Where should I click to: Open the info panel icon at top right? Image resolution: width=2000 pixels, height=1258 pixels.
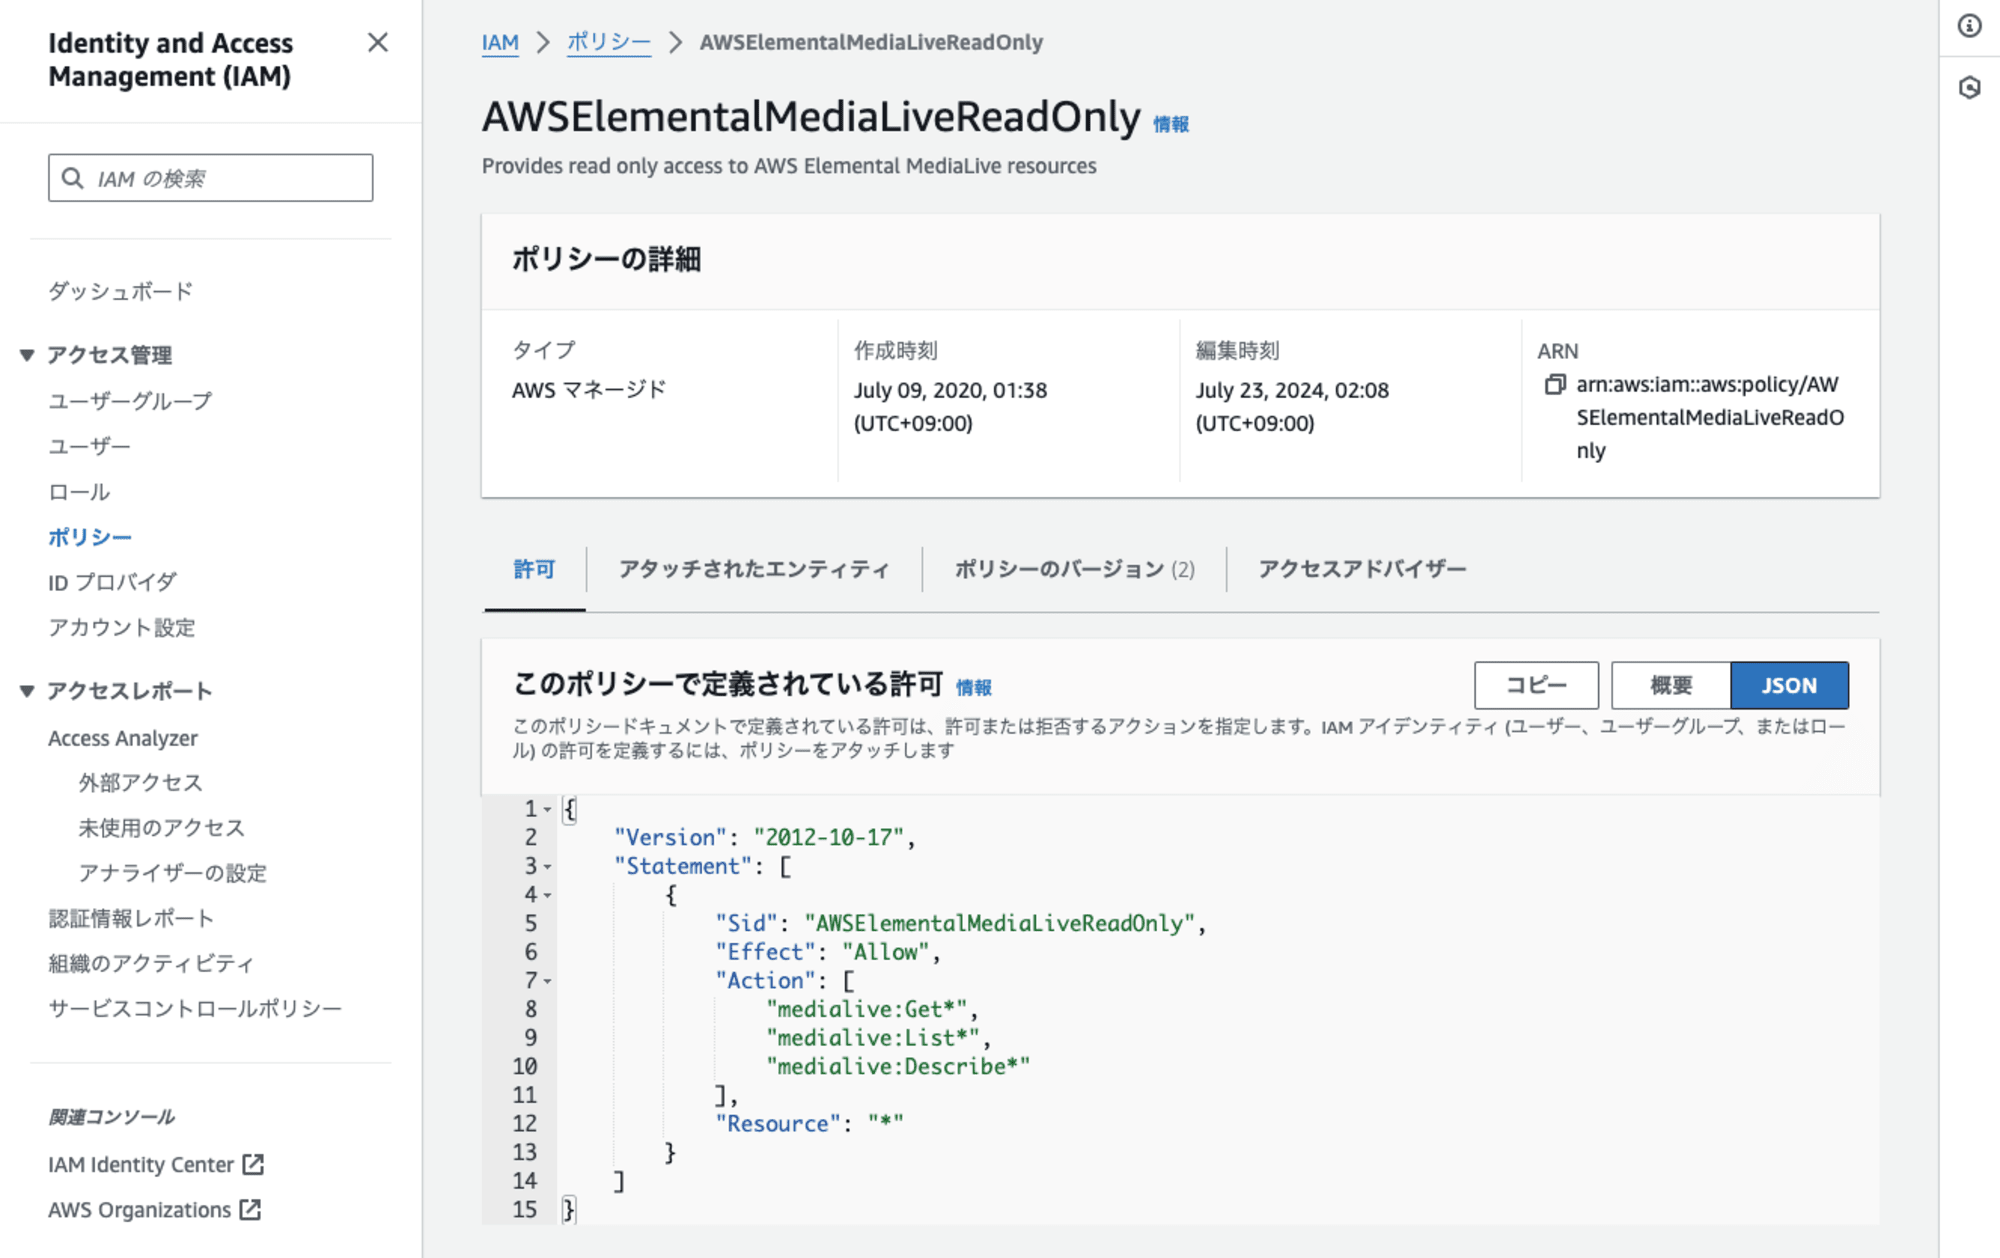[1969, 26]
